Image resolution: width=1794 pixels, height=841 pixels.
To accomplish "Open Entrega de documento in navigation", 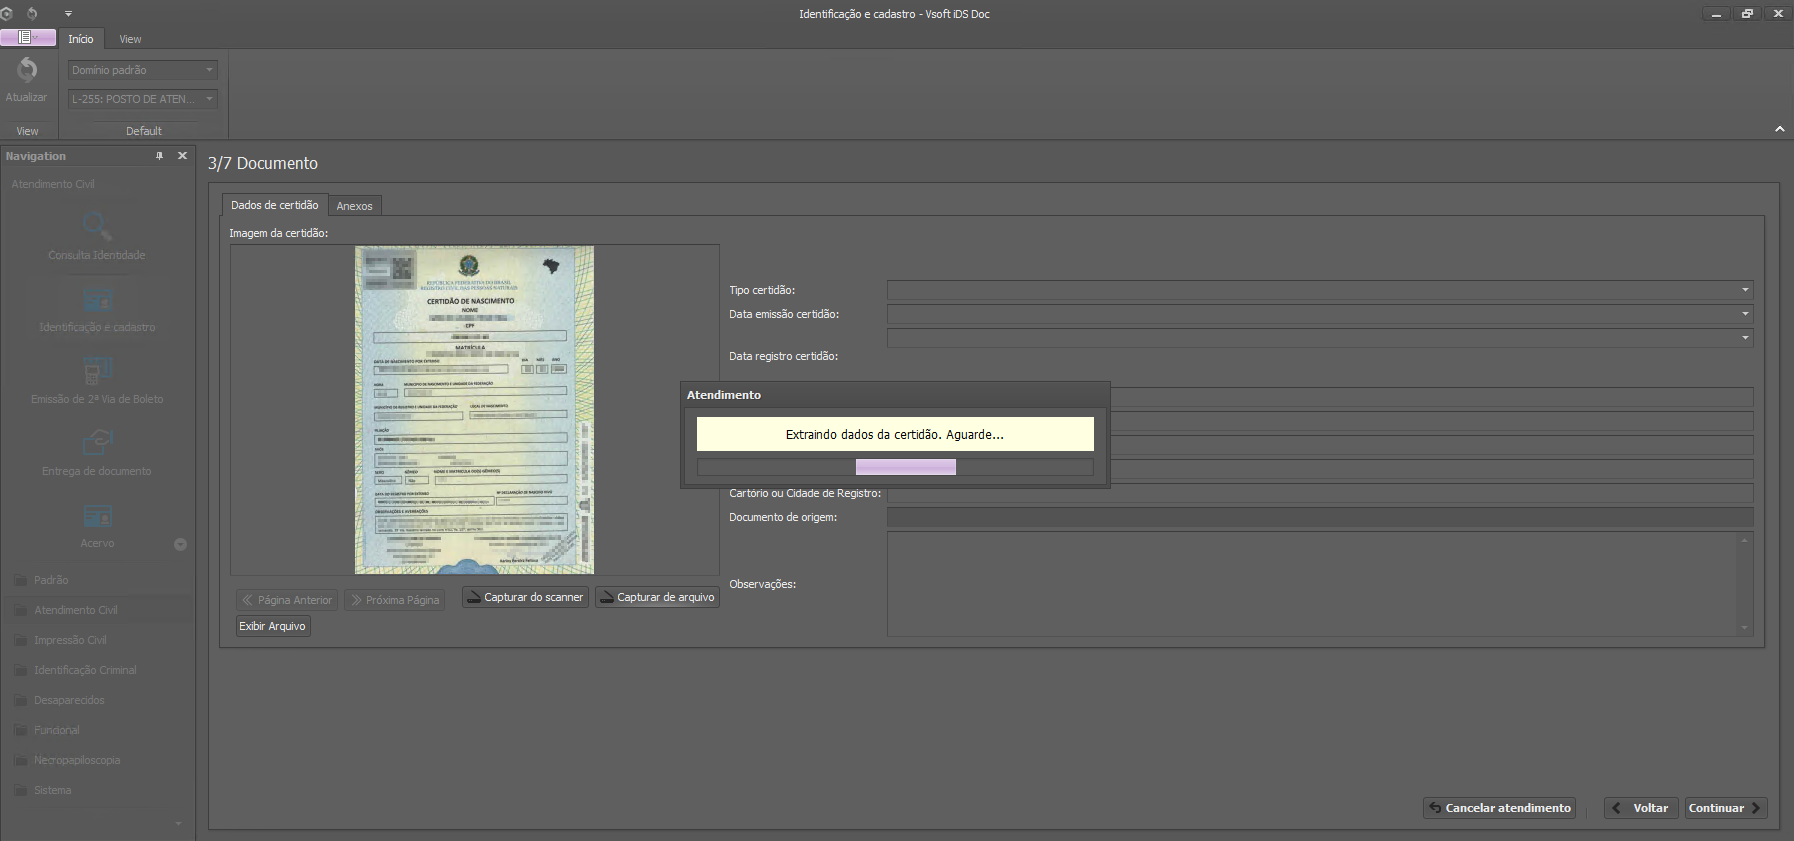I will [x=97, y=453].
